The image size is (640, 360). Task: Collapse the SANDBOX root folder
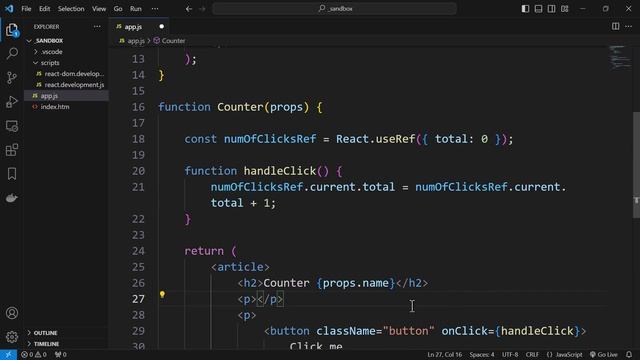pos(29,41)
